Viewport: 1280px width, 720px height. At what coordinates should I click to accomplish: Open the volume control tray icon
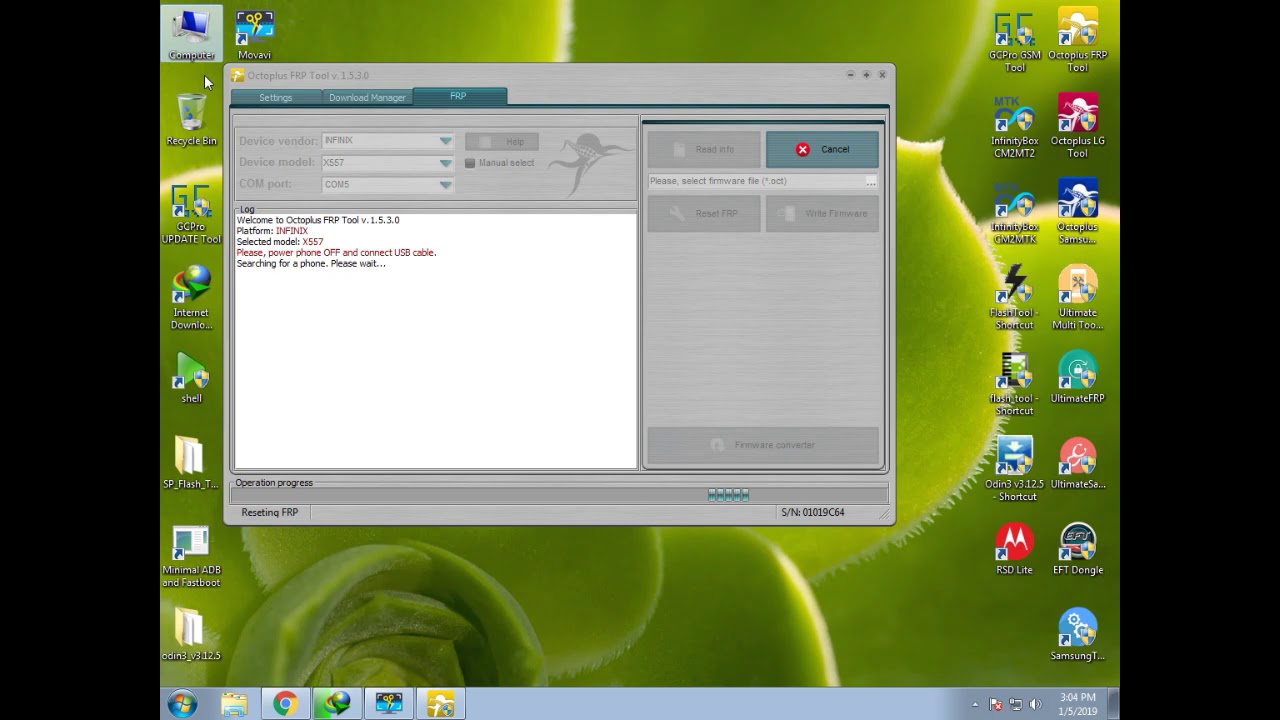[1035, 704]
